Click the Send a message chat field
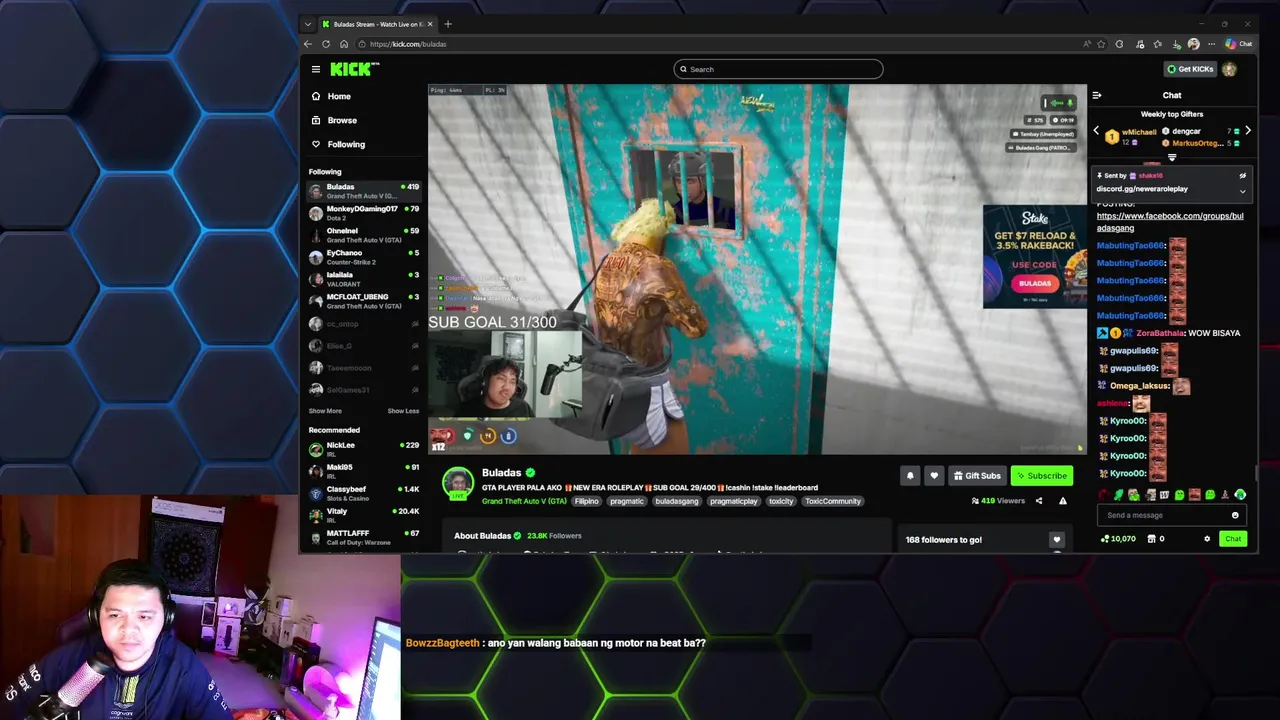The width and height of the screenshot is (1280, 720). tap(1164, 515)
